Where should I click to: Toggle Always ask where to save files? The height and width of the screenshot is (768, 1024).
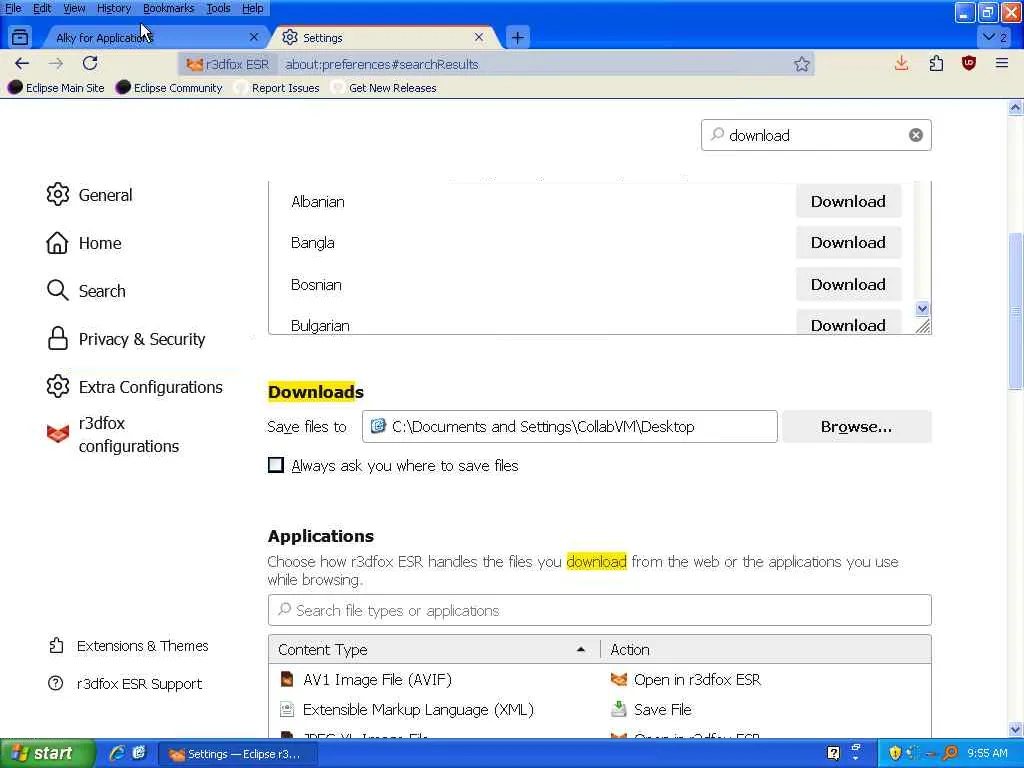pos(276,465)
